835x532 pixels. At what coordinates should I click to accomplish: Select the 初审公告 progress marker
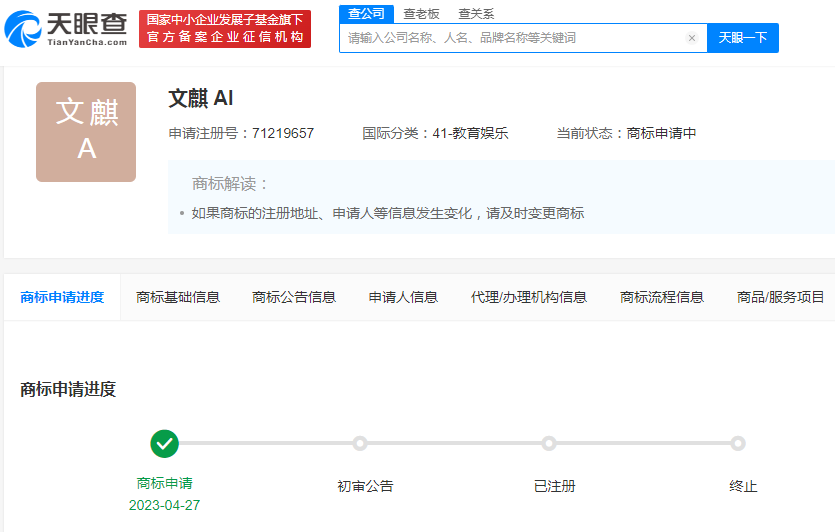360,443
